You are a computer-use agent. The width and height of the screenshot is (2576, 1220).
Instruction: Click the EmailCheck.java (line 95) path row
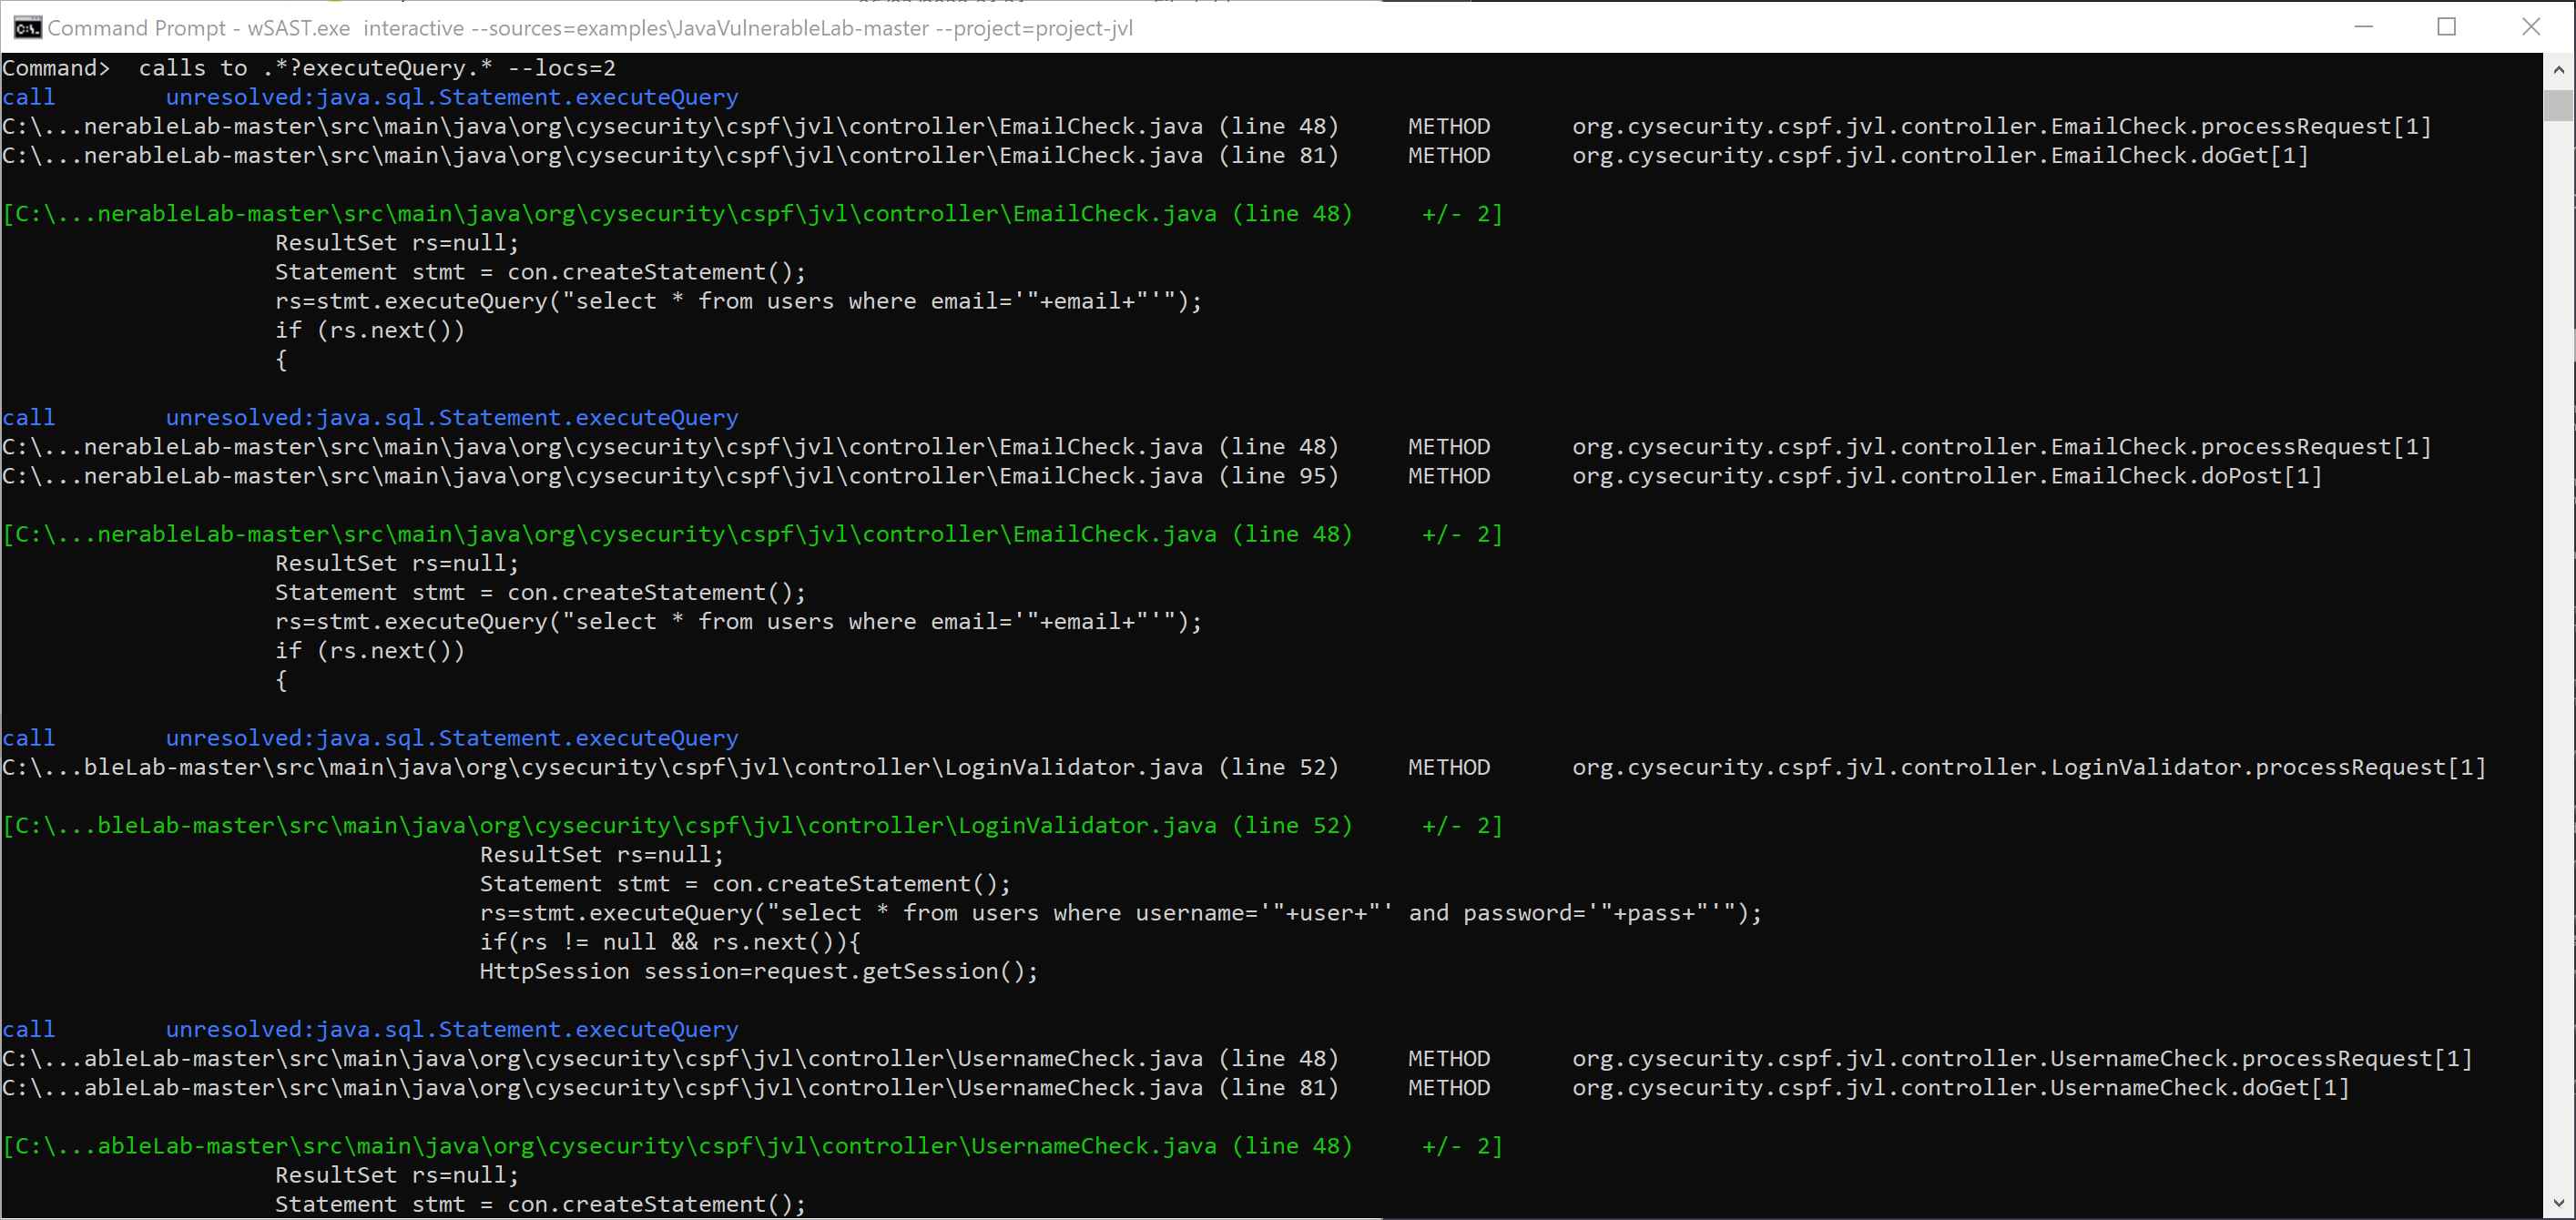670,476
